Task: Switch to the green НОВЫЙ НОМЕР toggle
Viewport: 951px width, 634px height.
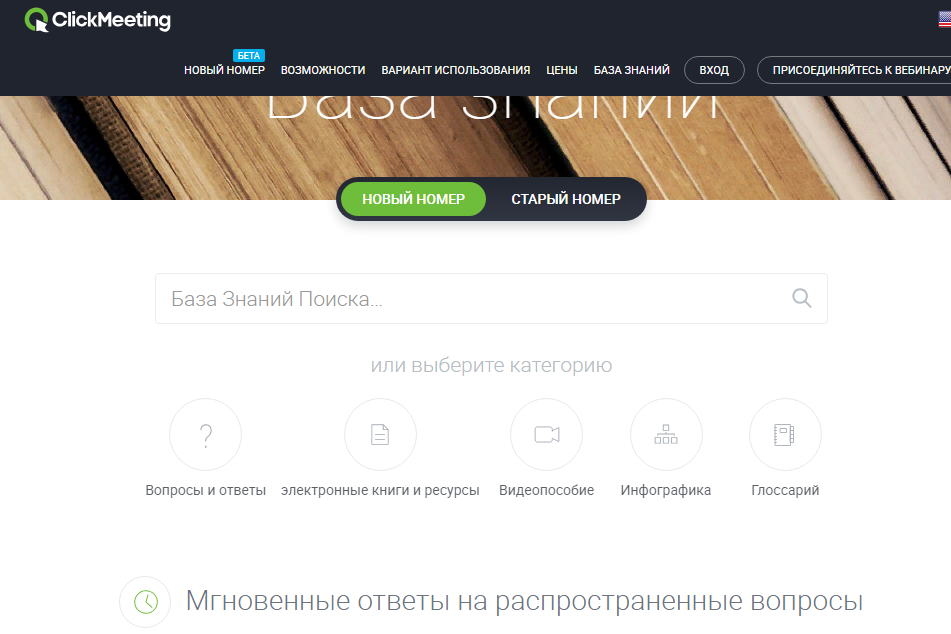Action: pyautogui.click(x=413, y=199)
